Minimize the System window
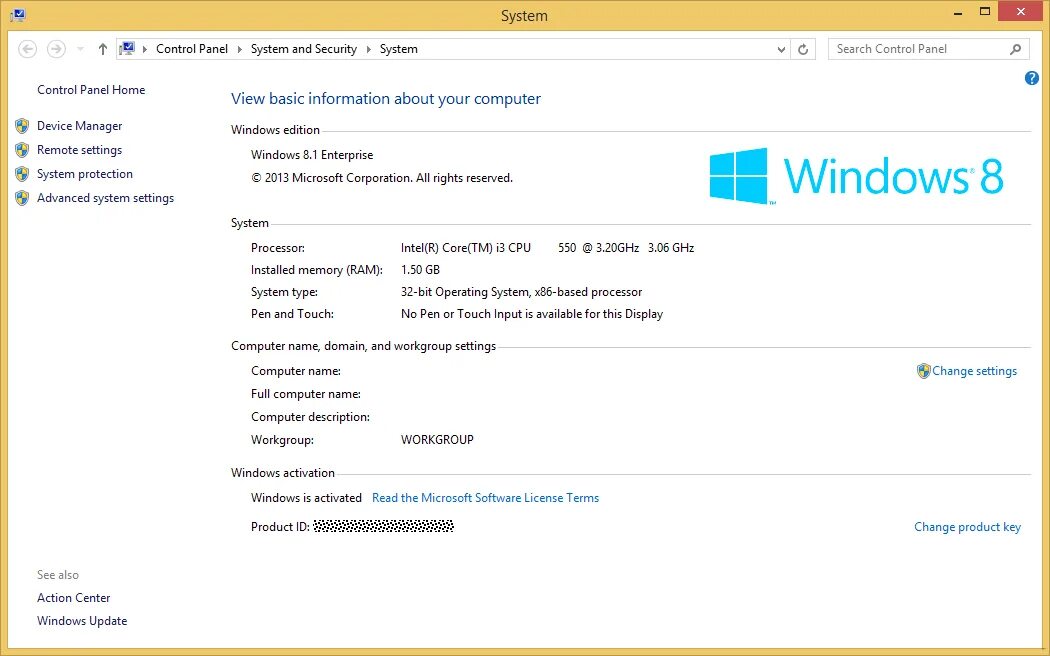 coord(958,12)
